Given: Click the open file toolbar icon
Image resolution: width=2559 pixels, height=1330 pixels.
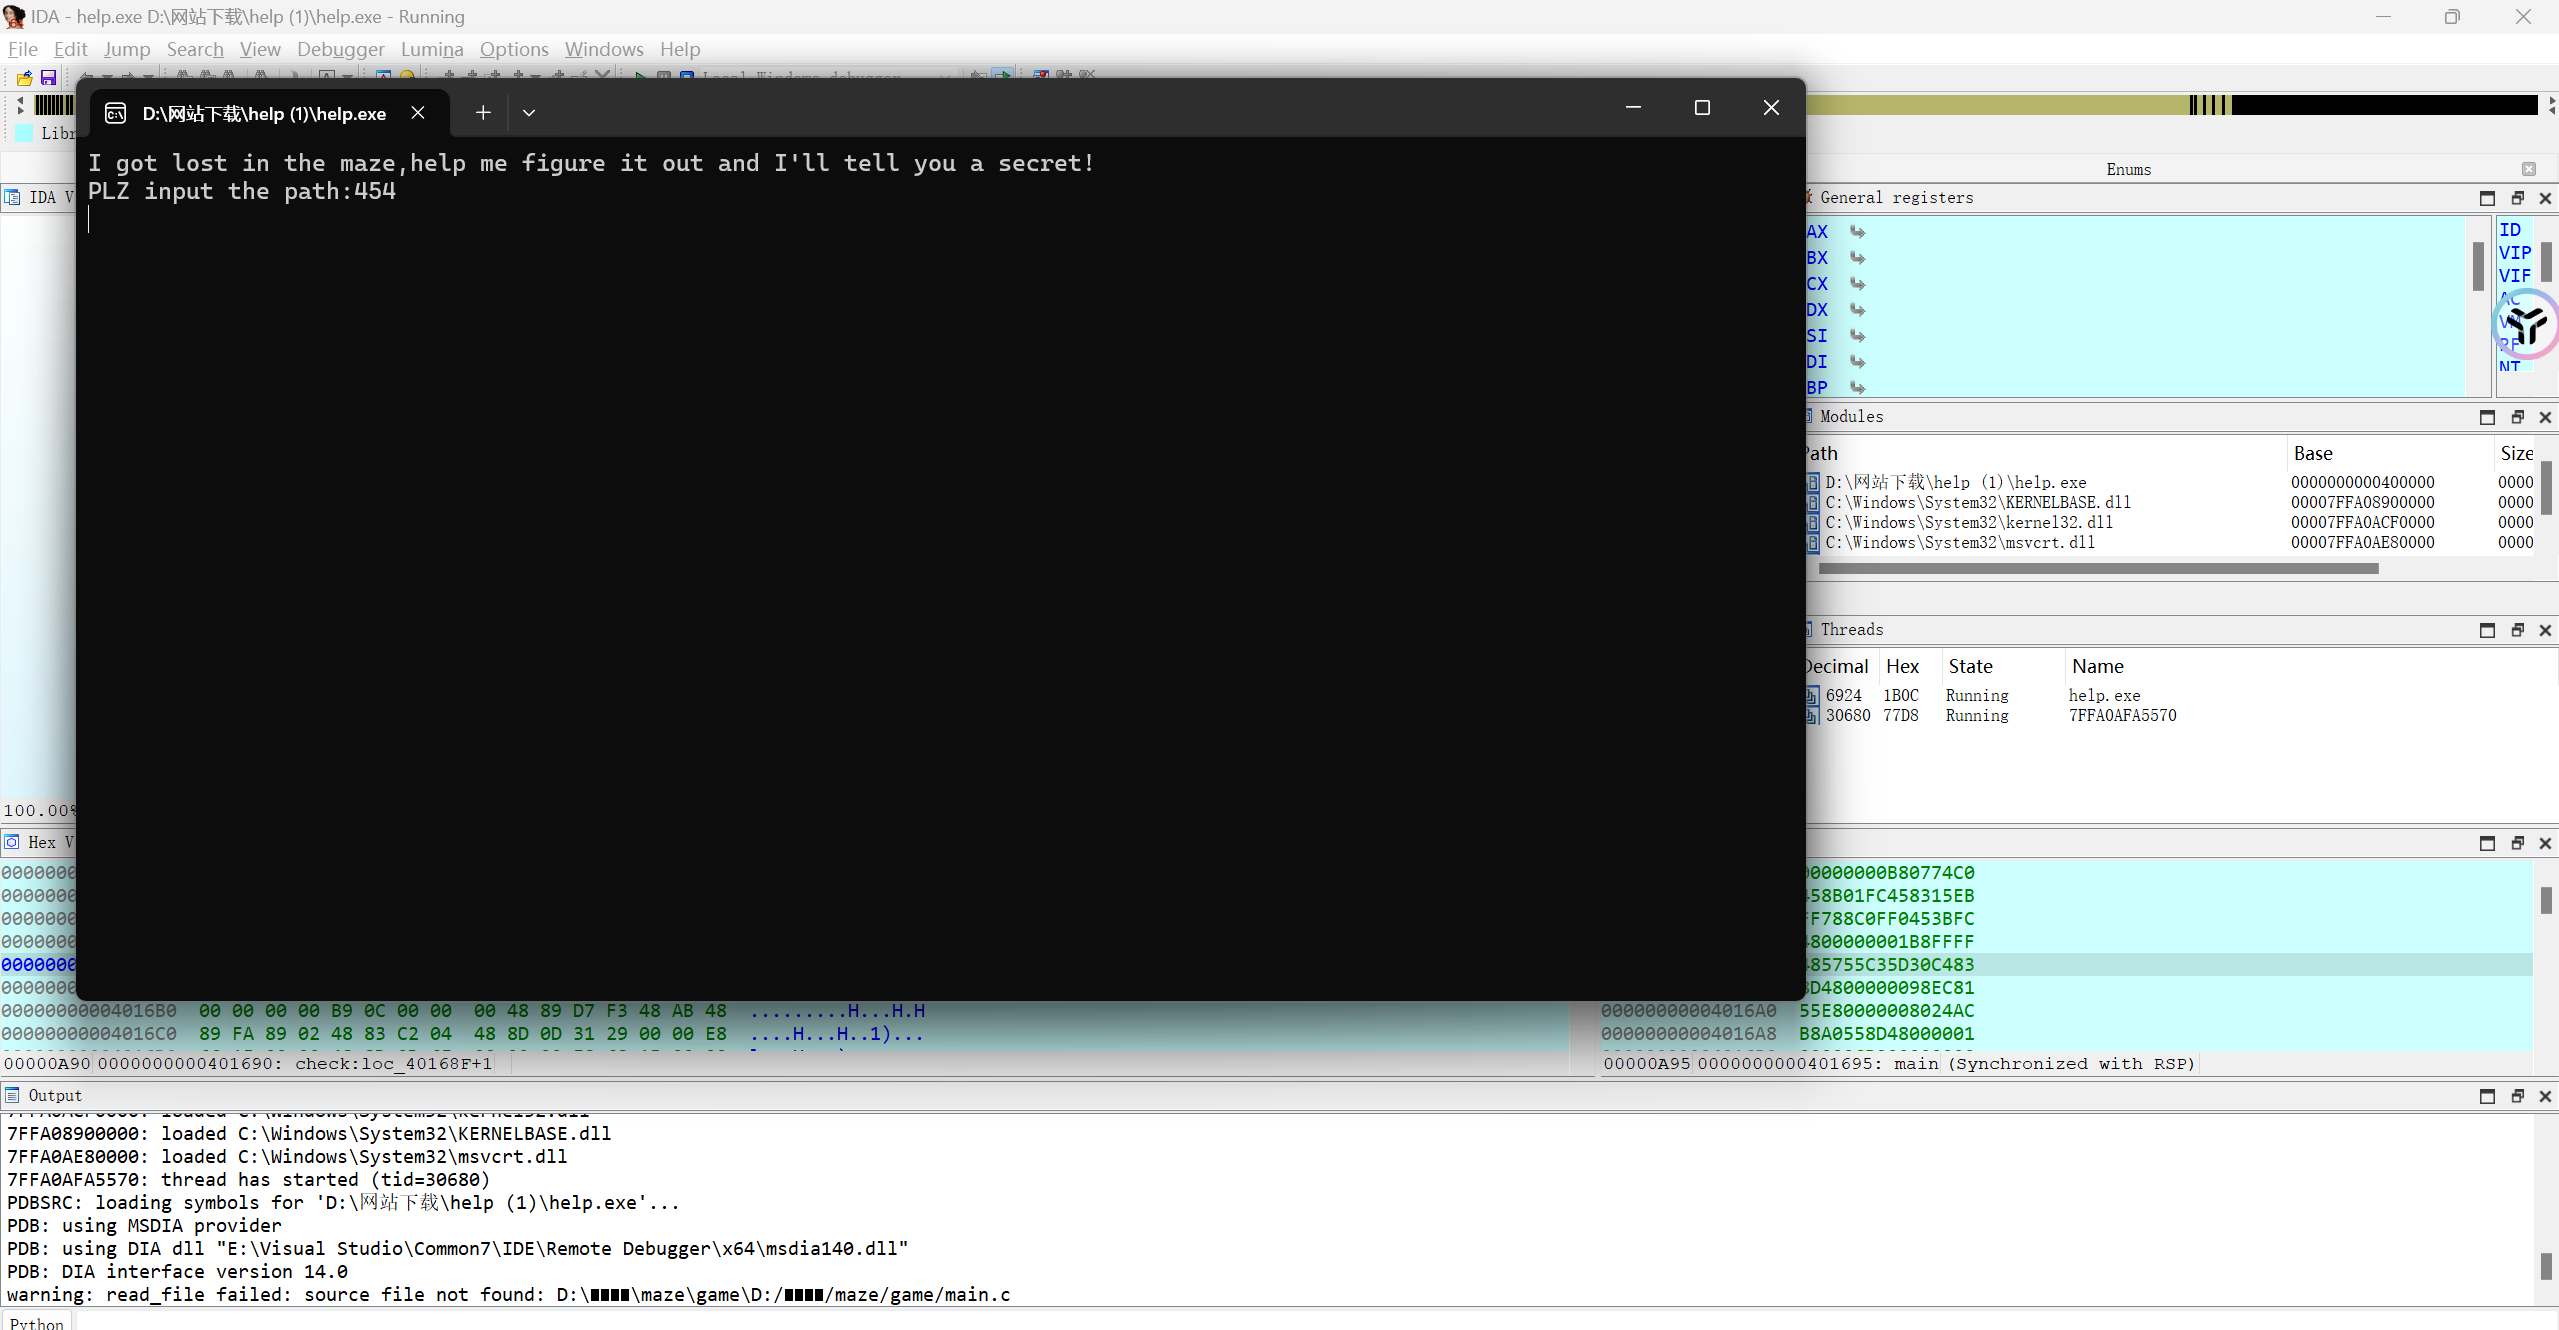Looking at the screenshot, I should [24, 77].
